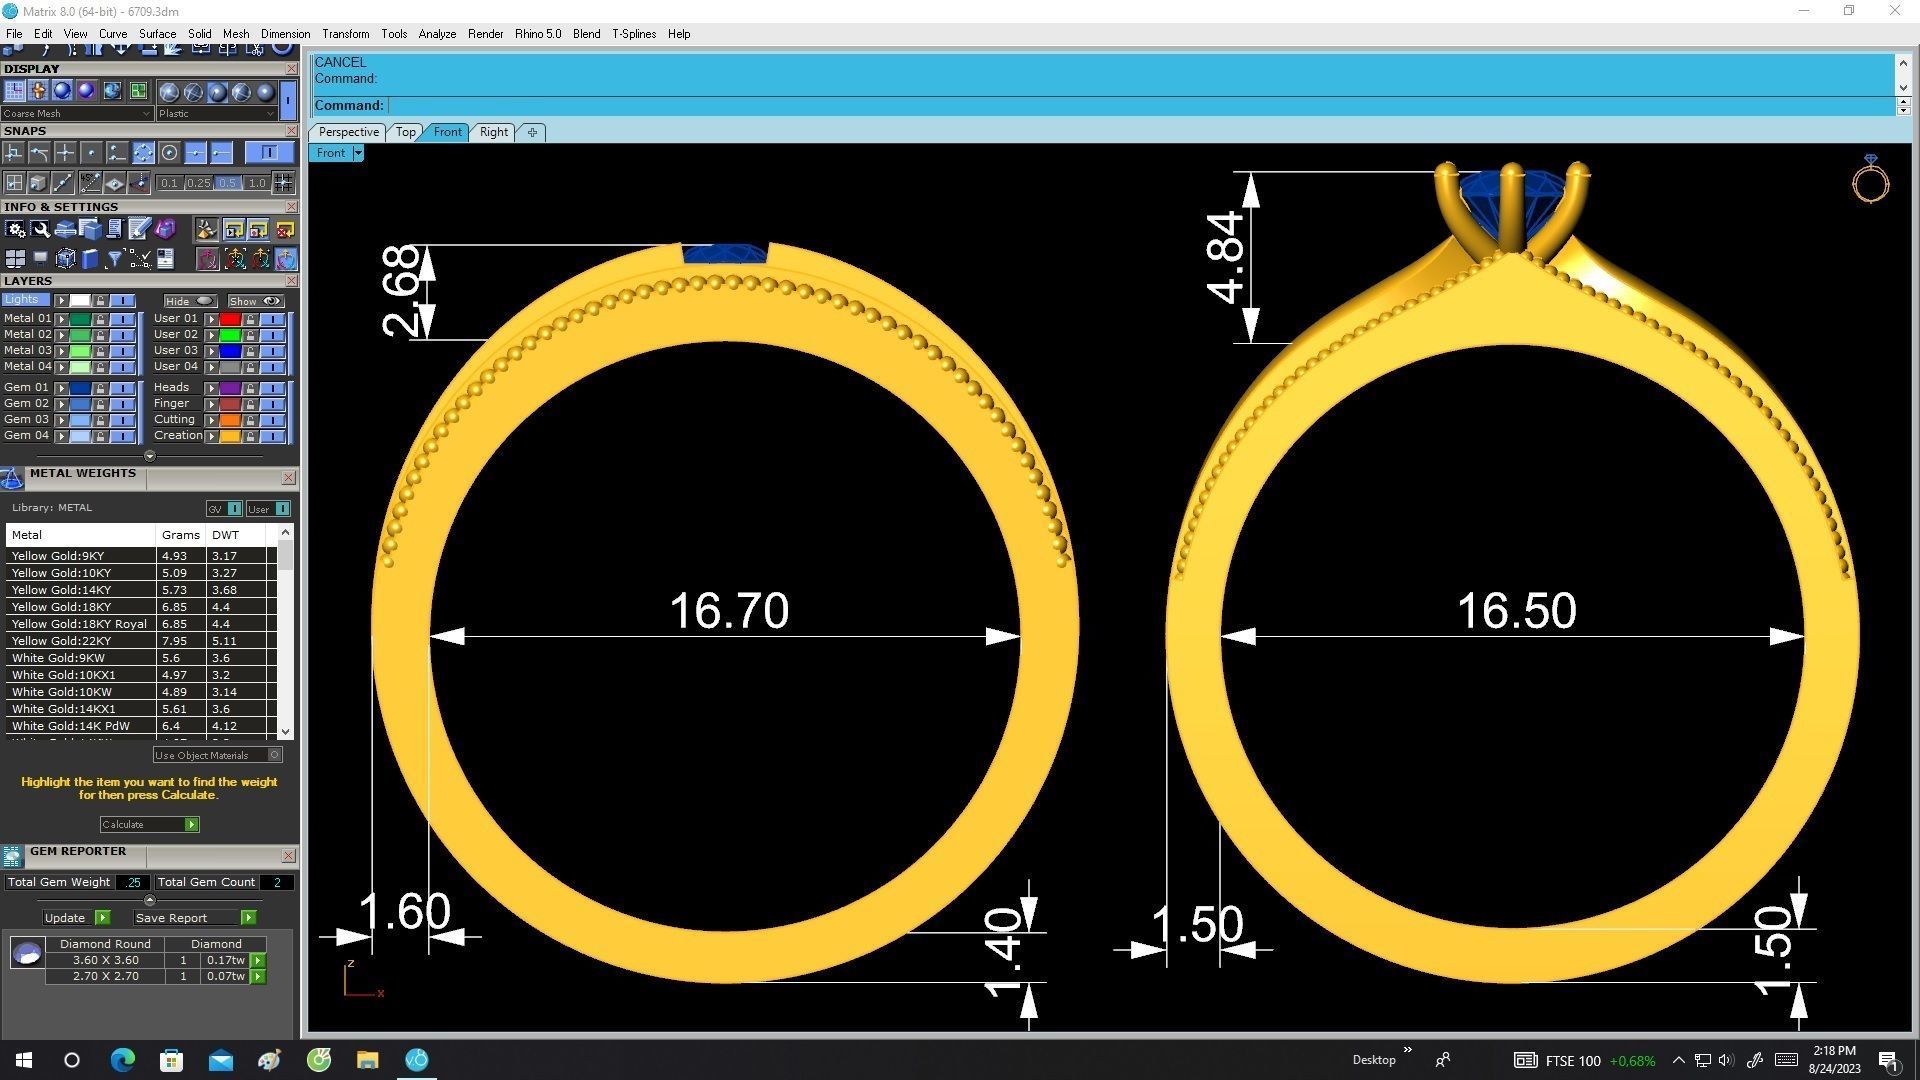This screenshot has width=1920, height=1080.
Task: Open the Analyze menu
Action: [437, 34]
